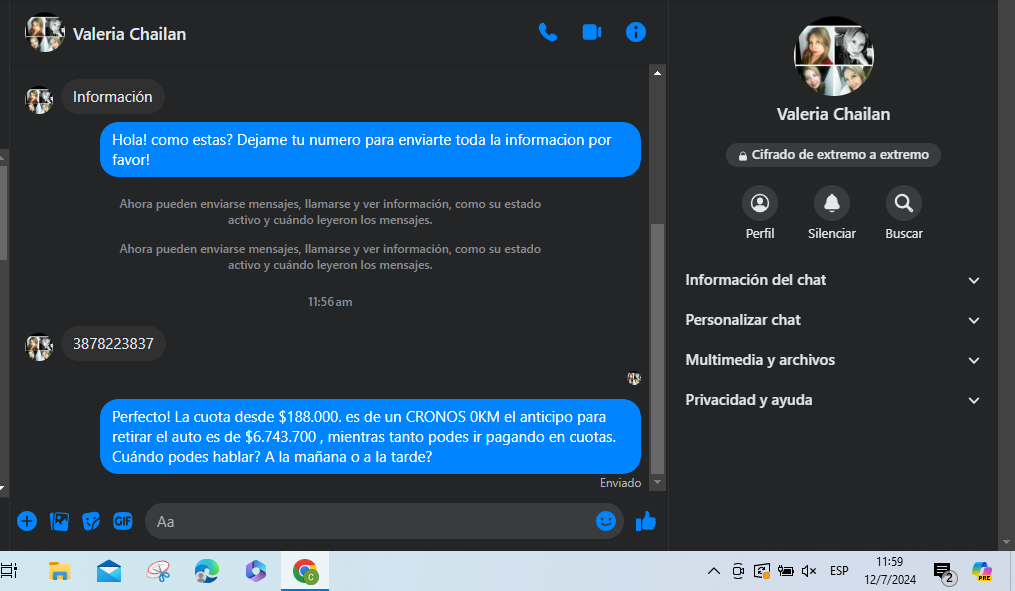The image size is (1015, 591).
Task: Search the conversation with Buscar
Action: (x=903, y=204)
